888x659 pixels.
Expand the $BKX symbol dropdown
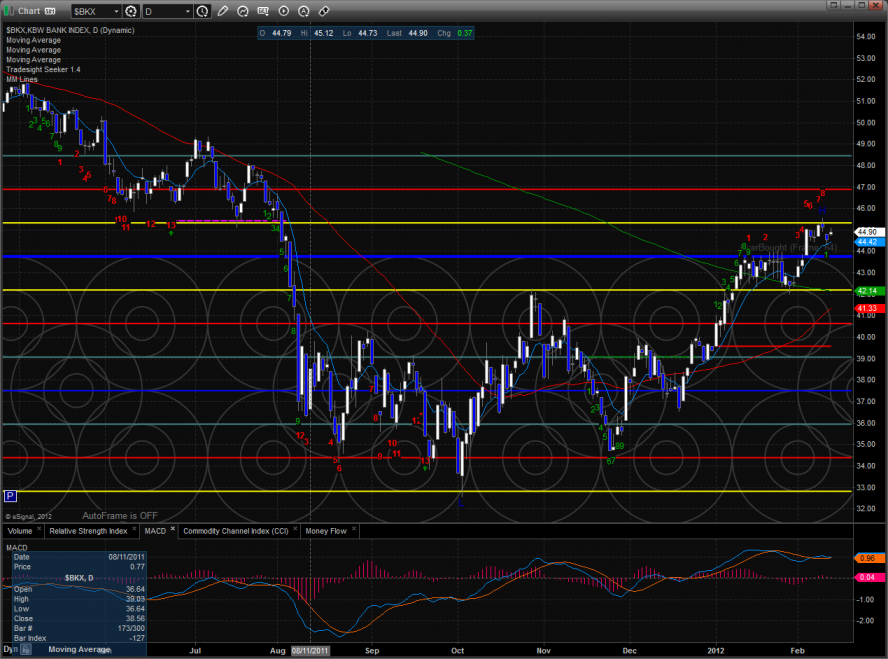pos(117,11)
